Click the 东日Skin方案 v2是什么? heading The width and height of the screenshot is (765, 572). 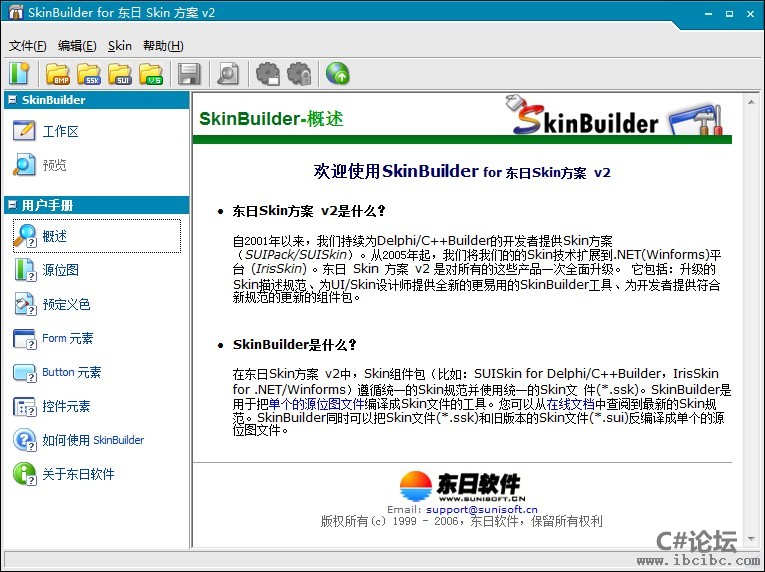(309, 211)
